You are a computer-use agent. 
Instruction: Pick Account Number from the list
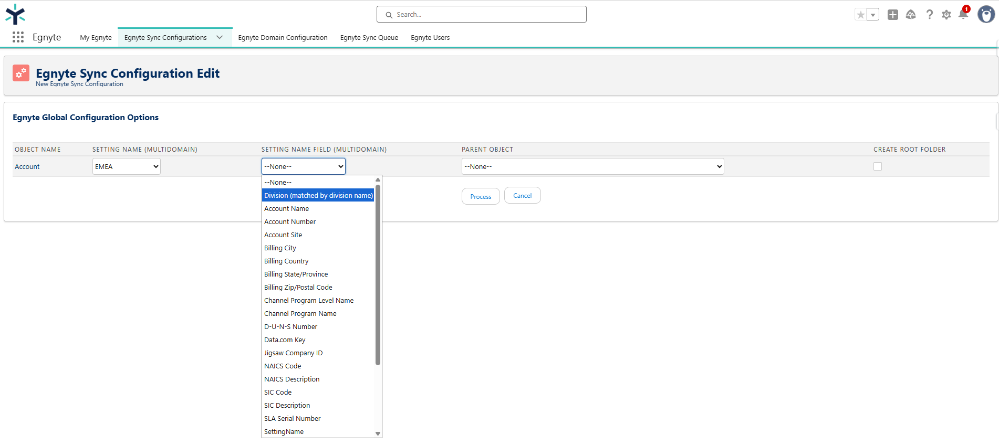[x=319, y=222]
